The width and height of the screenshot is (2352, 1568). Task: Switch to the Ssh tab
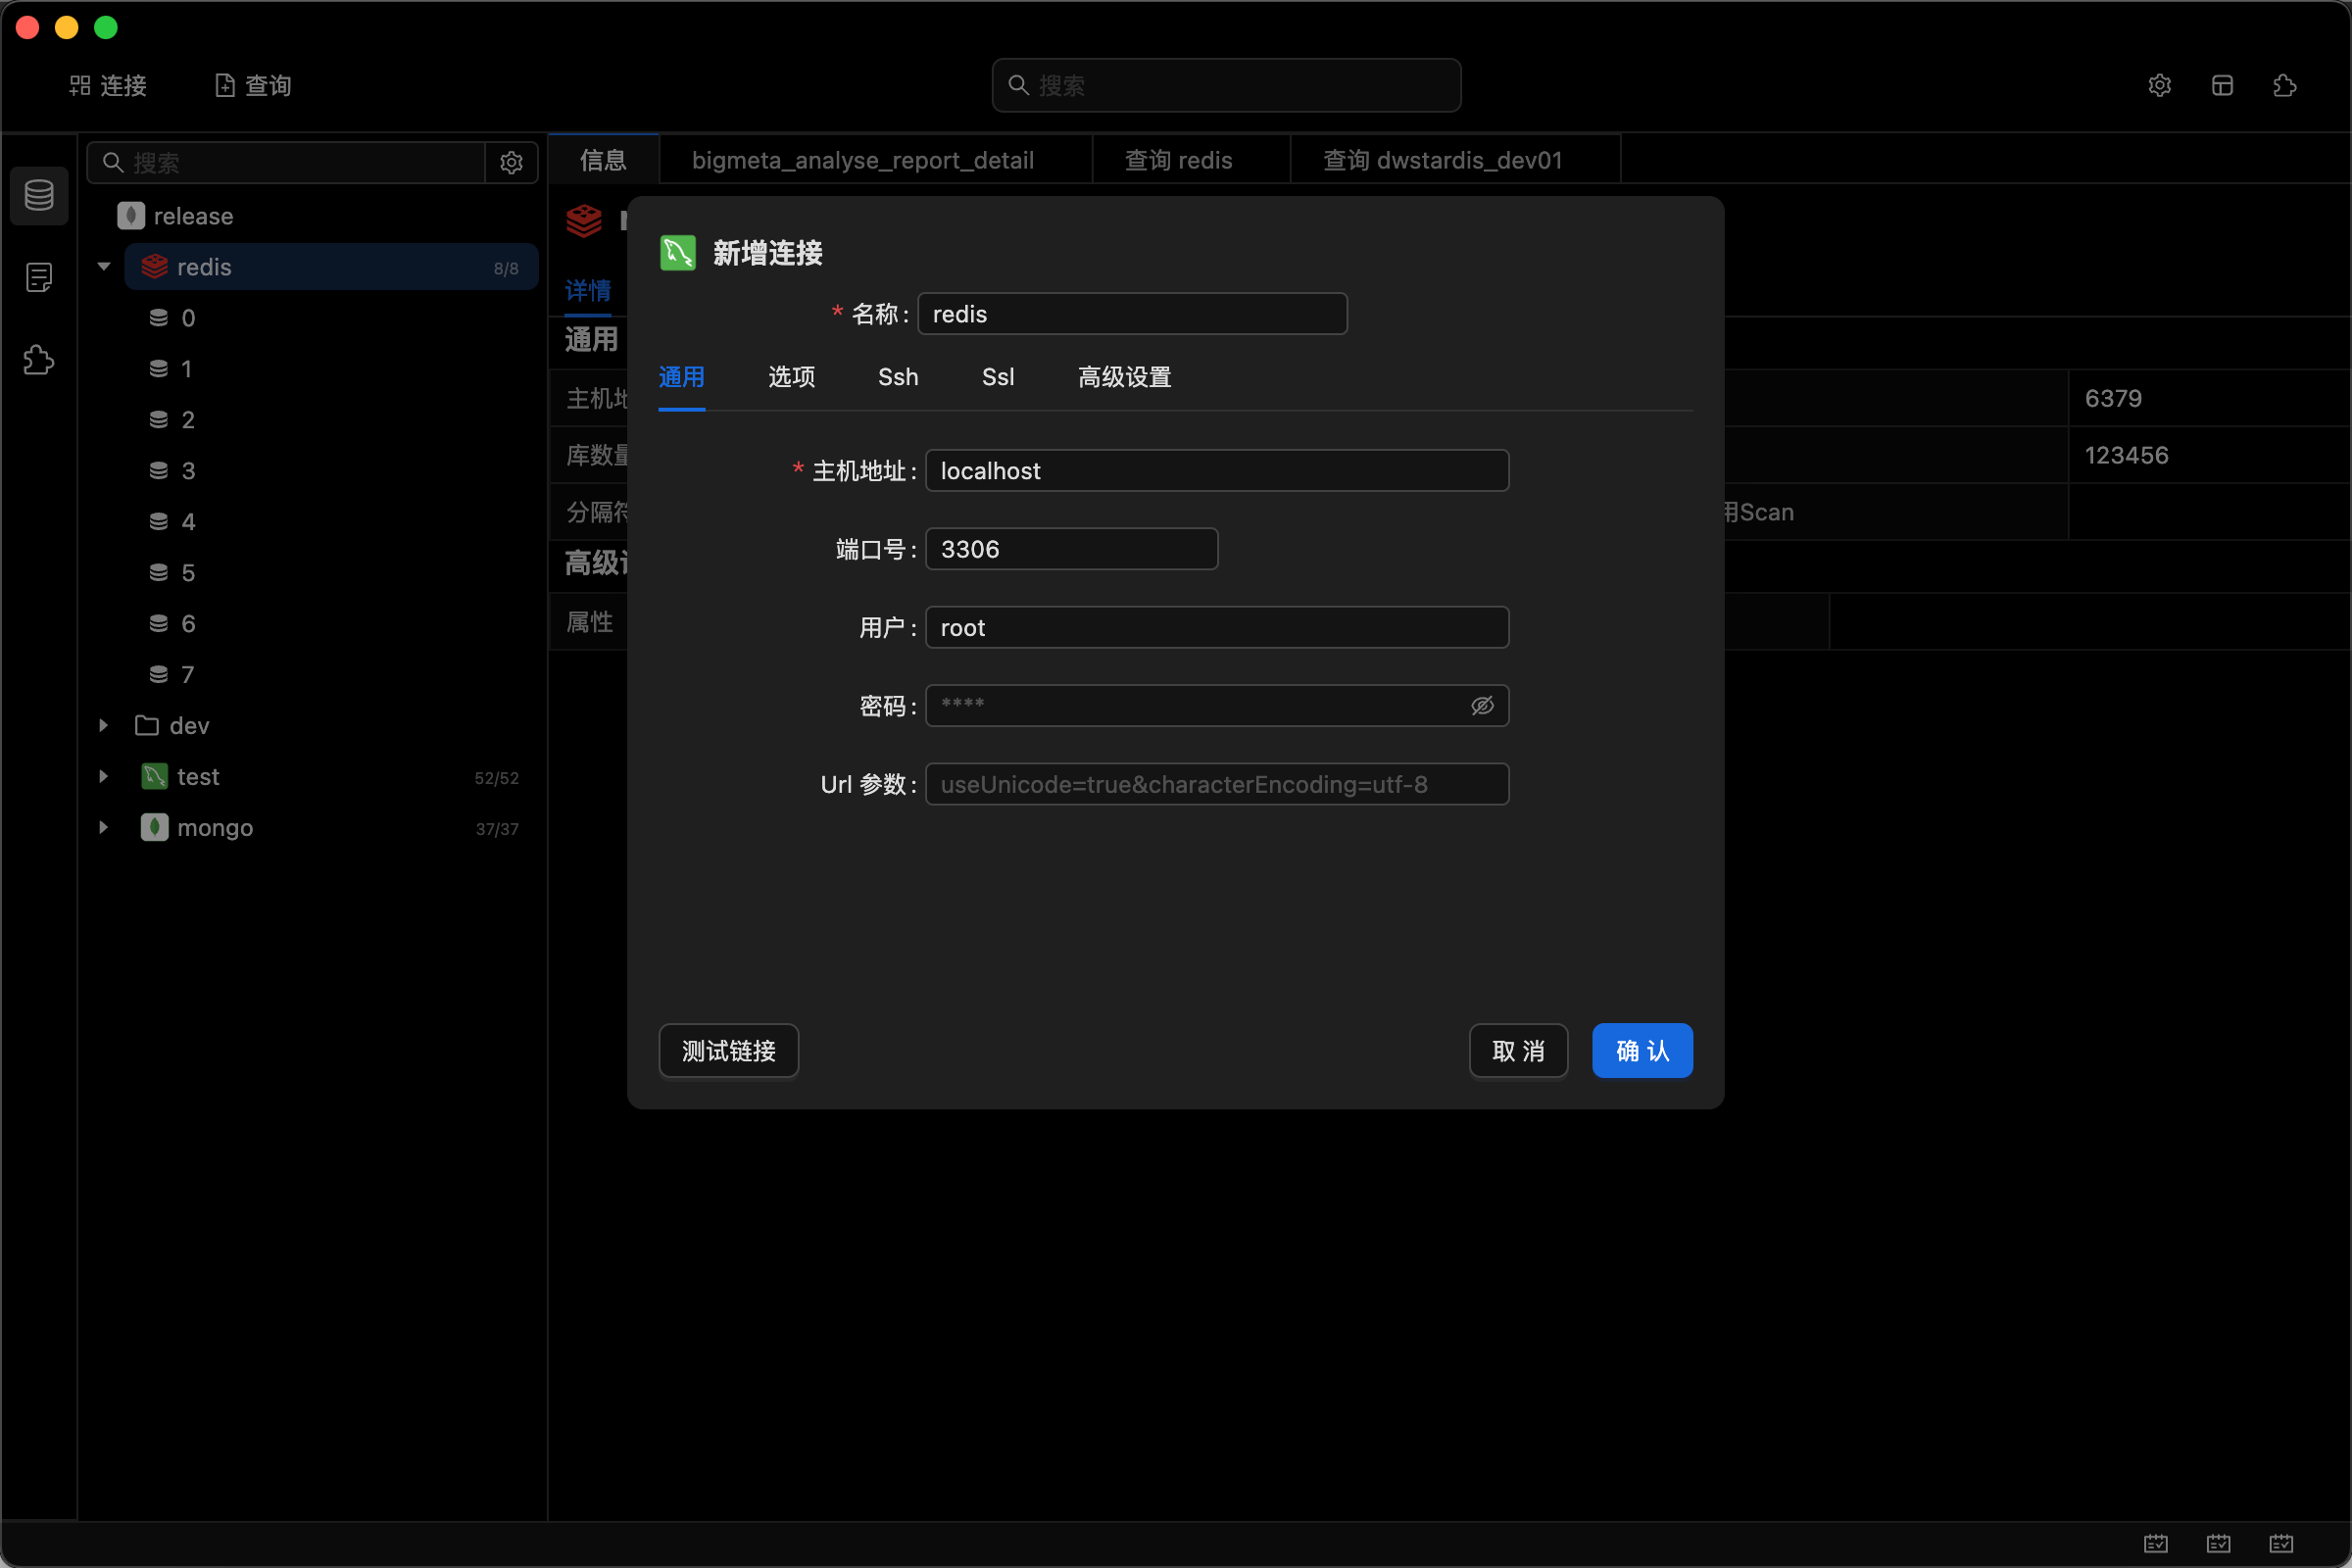click(897, 377)
